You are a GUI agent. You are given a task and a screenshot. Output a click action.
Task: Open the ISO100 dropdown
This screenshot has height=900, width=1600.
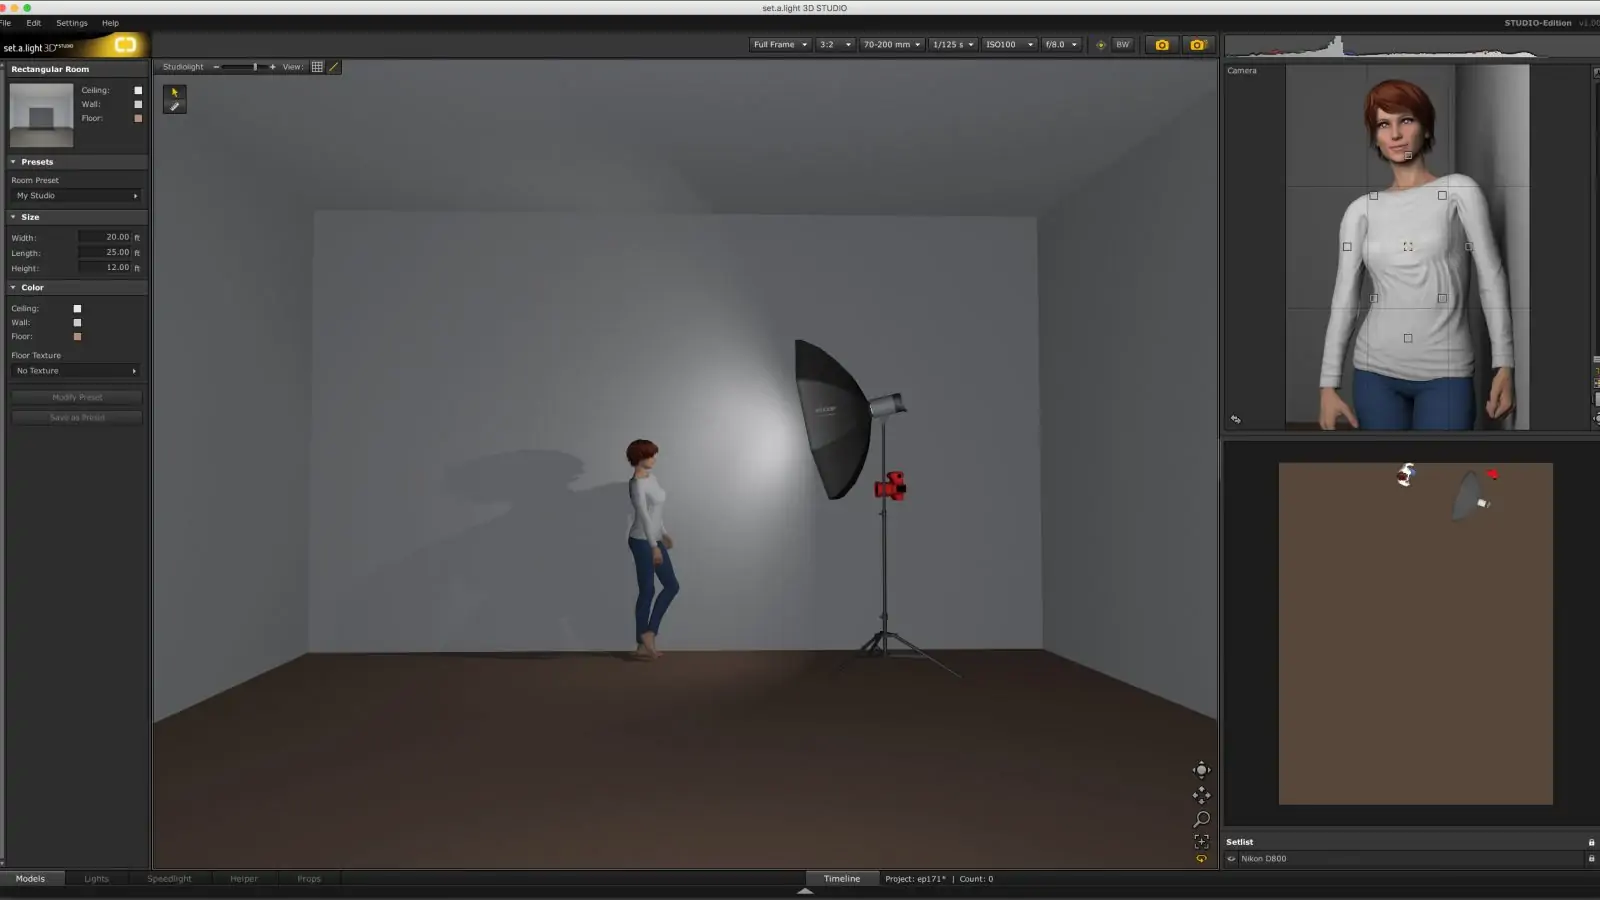1009,45
